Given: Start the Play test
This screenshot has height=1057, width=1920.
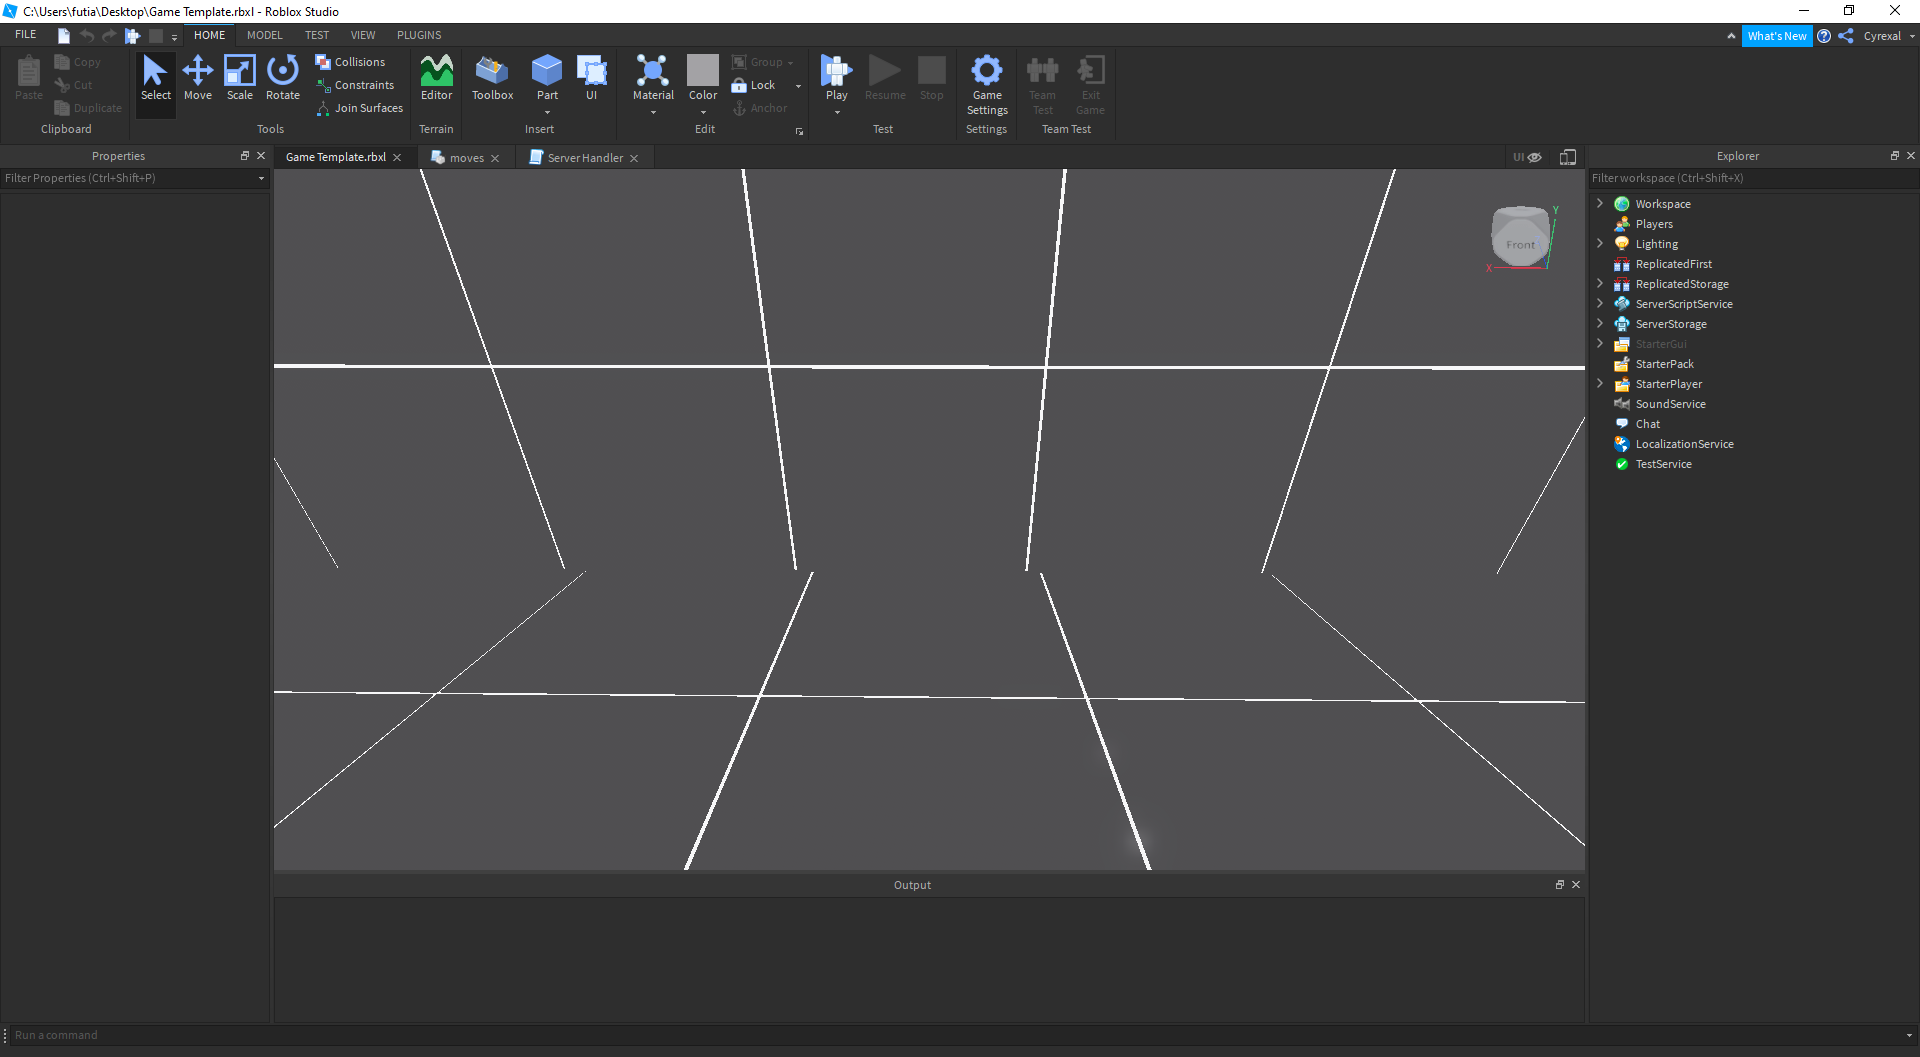Looking at the screenshot, I should coord(836,72).
